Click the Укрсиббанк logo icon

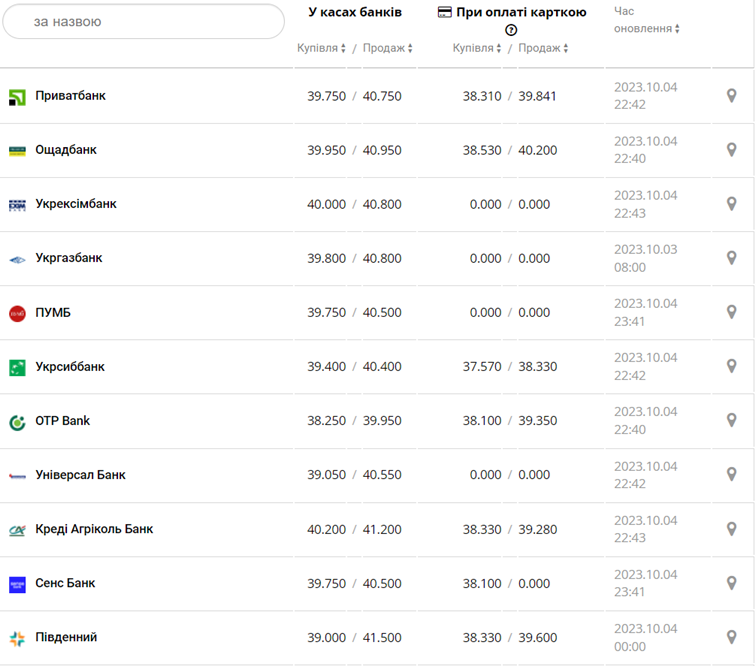coord(17,367)
